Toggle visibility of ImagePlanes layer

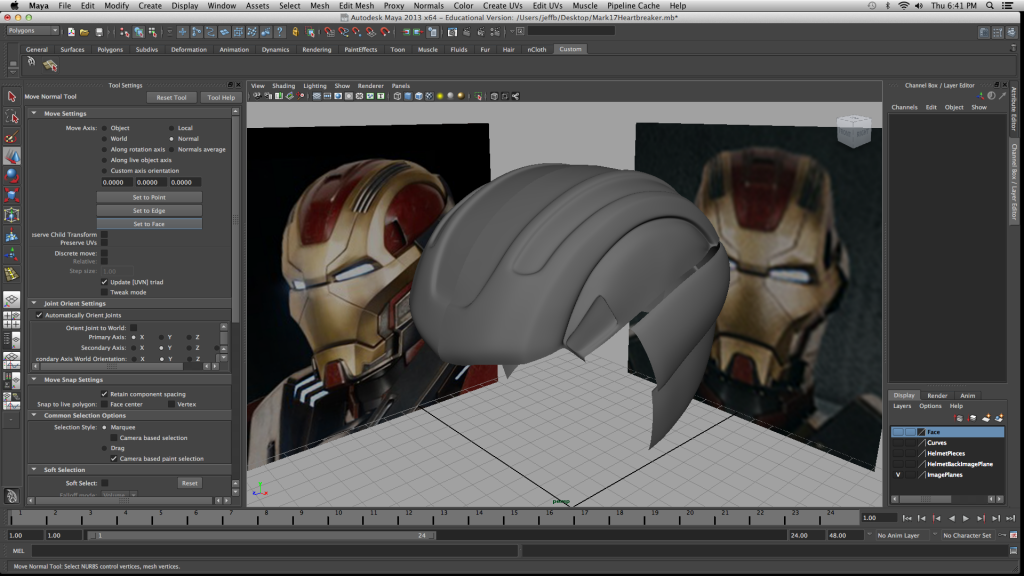(x=898, y=475)
